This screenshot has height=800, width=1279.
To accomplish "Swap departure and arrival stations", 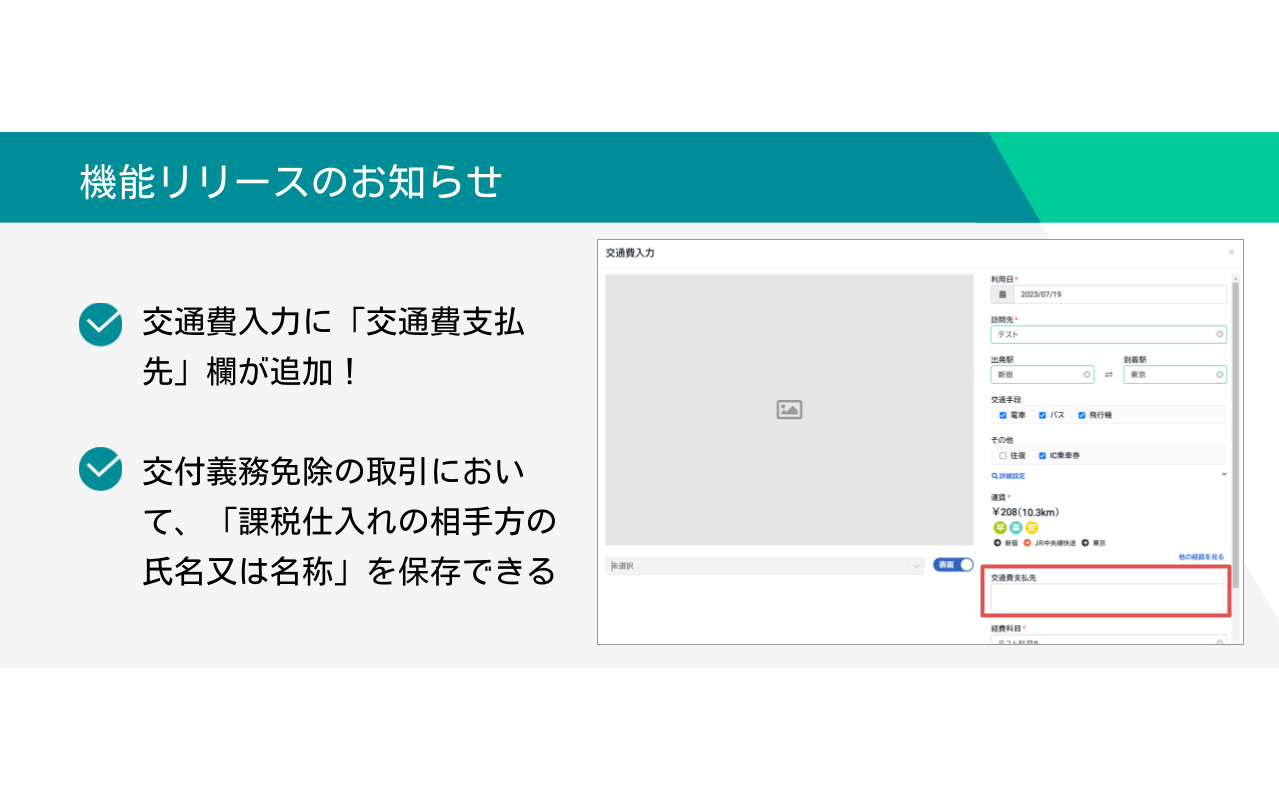I will pos(1108,375).
